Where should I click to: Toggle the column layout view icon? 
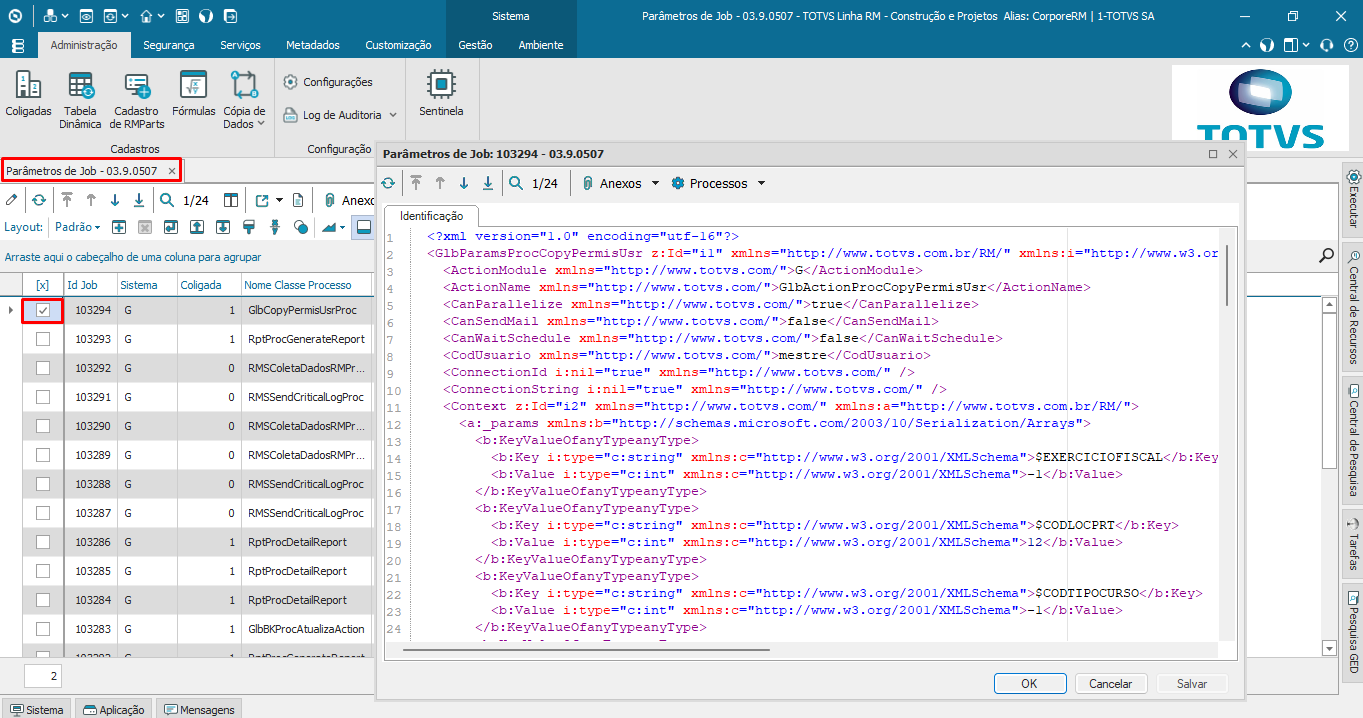(231, 200)
